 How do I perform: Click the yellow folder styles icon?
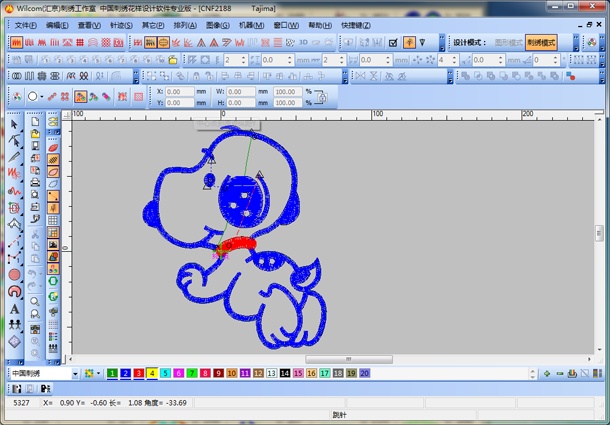click(172, 60)
